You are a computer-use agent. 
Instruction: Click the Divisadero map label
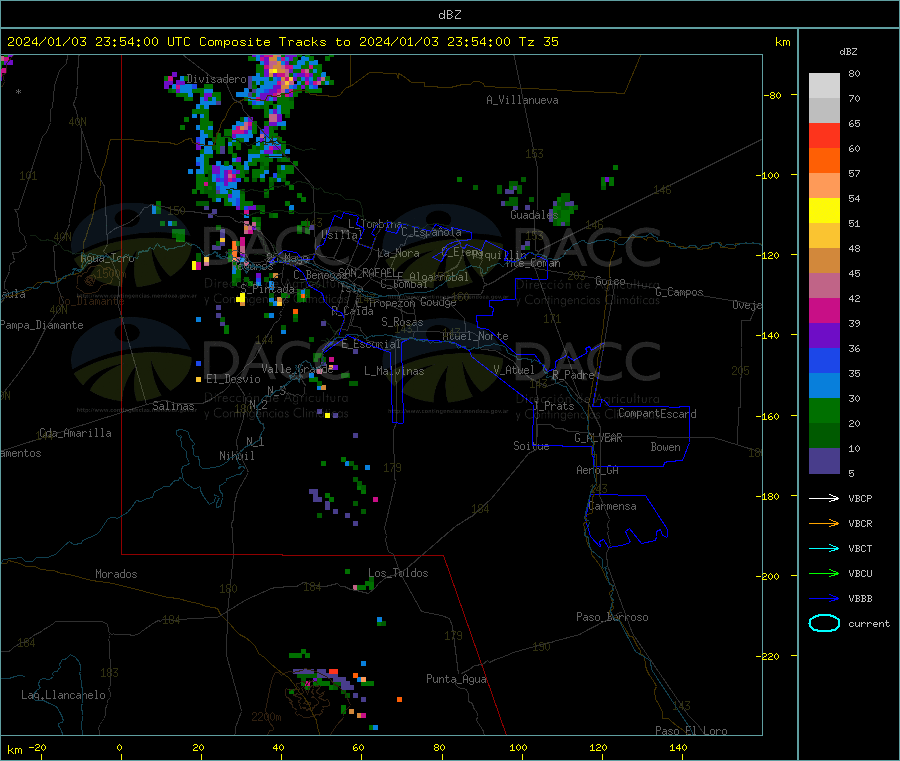pyautogui.click(x=216, y=79)
